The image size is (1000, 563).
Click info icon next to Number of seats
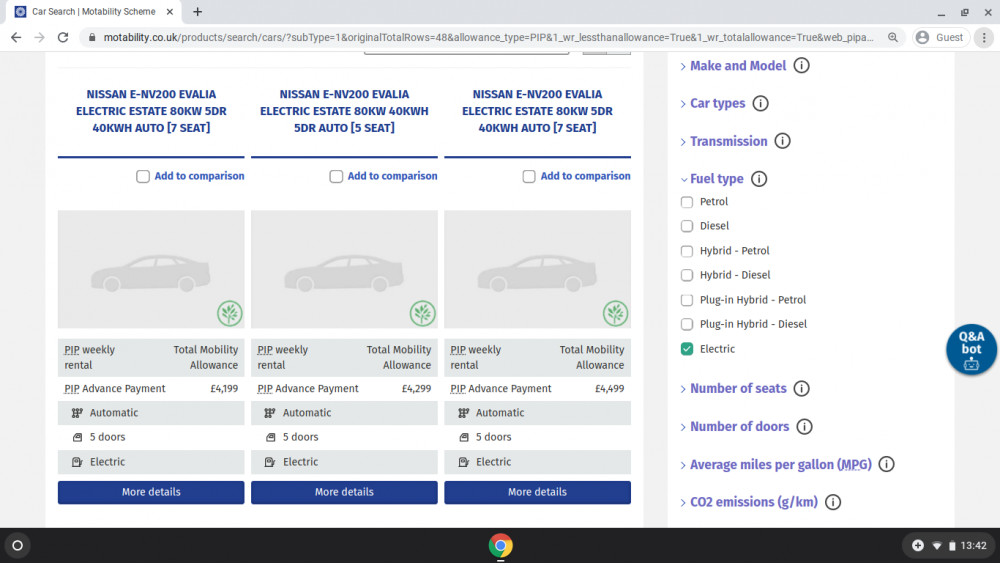(801, 388)
